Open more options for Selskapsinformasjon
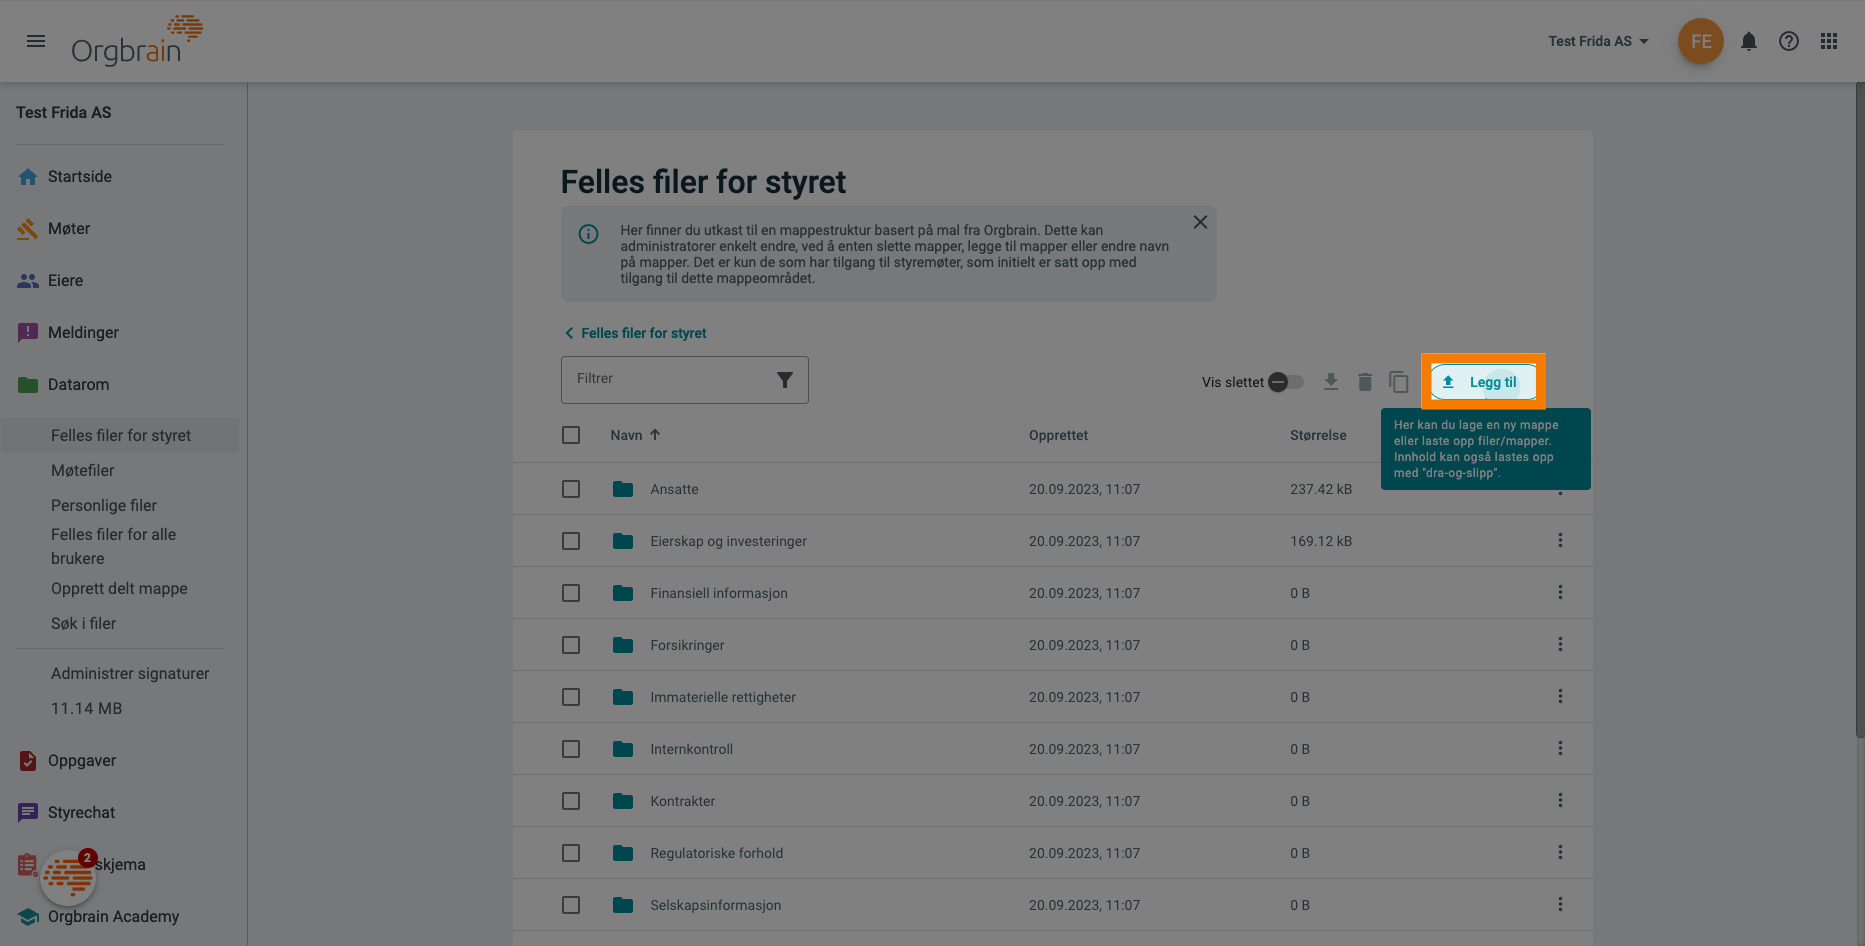This screenshot has height=946, width=1865. pos(1560,905)
